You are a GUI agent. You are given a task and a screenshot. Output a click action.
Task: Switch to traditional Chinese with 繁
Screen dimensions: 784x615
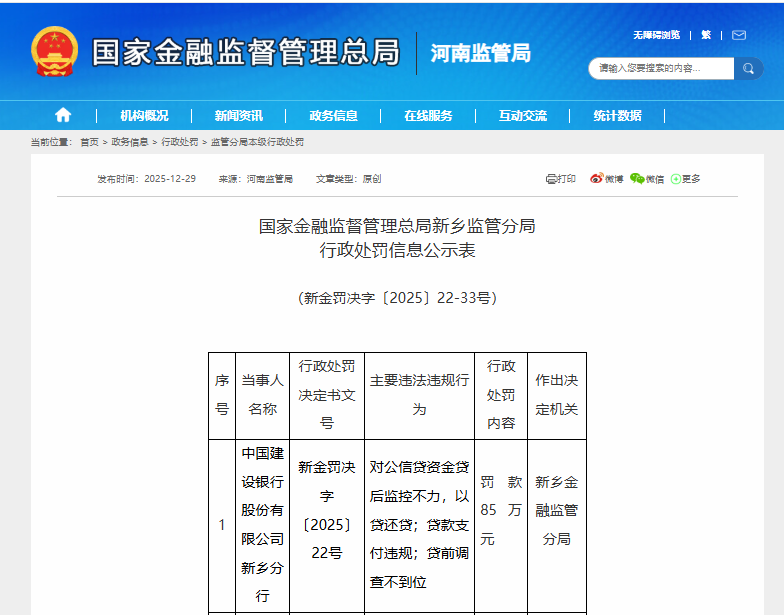click(x=706, y=35)
